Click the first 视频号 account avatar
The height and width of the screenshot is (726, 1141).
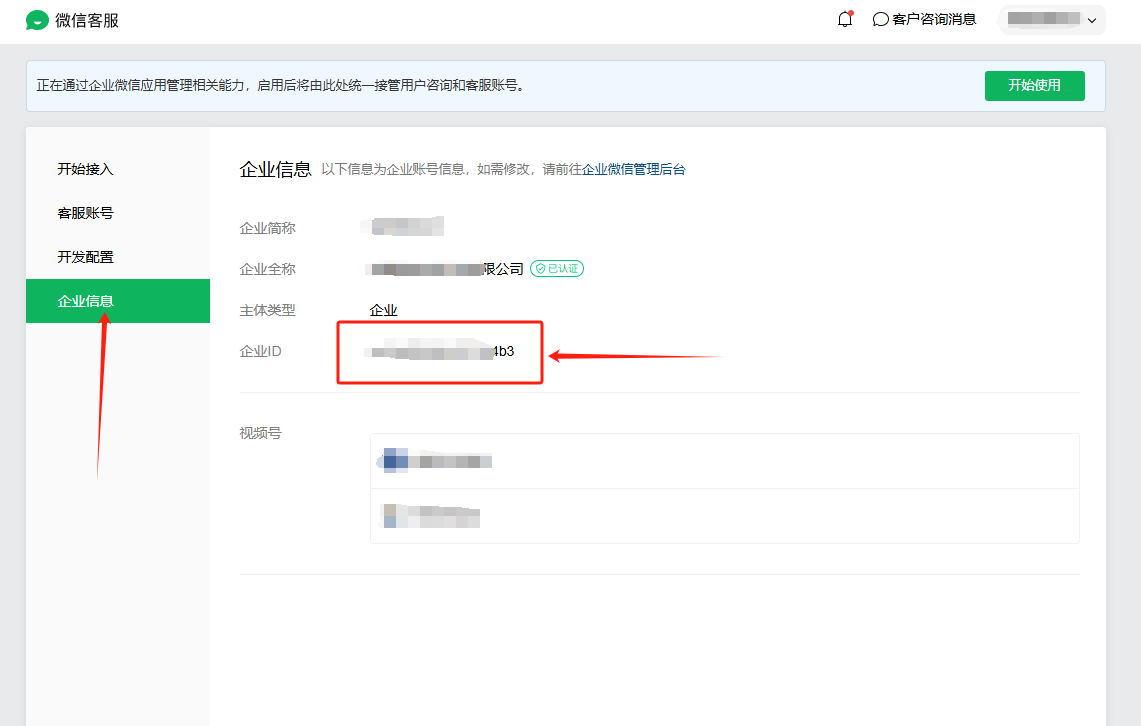point(396,461)
